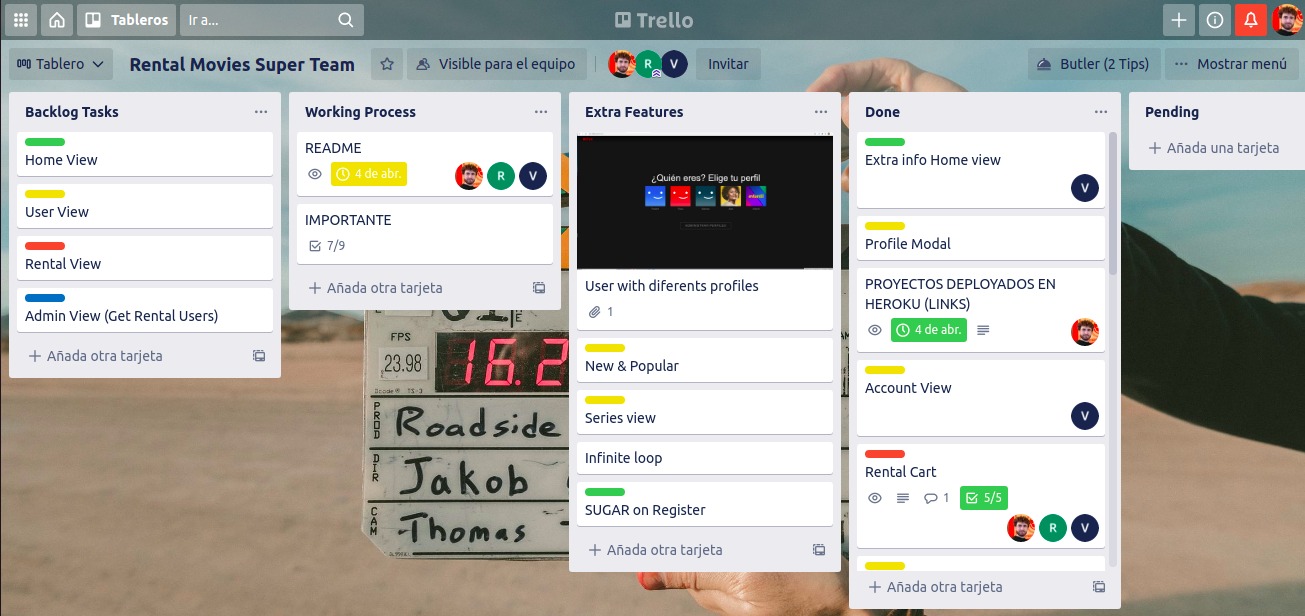Open the Account View card

point(981,398)
